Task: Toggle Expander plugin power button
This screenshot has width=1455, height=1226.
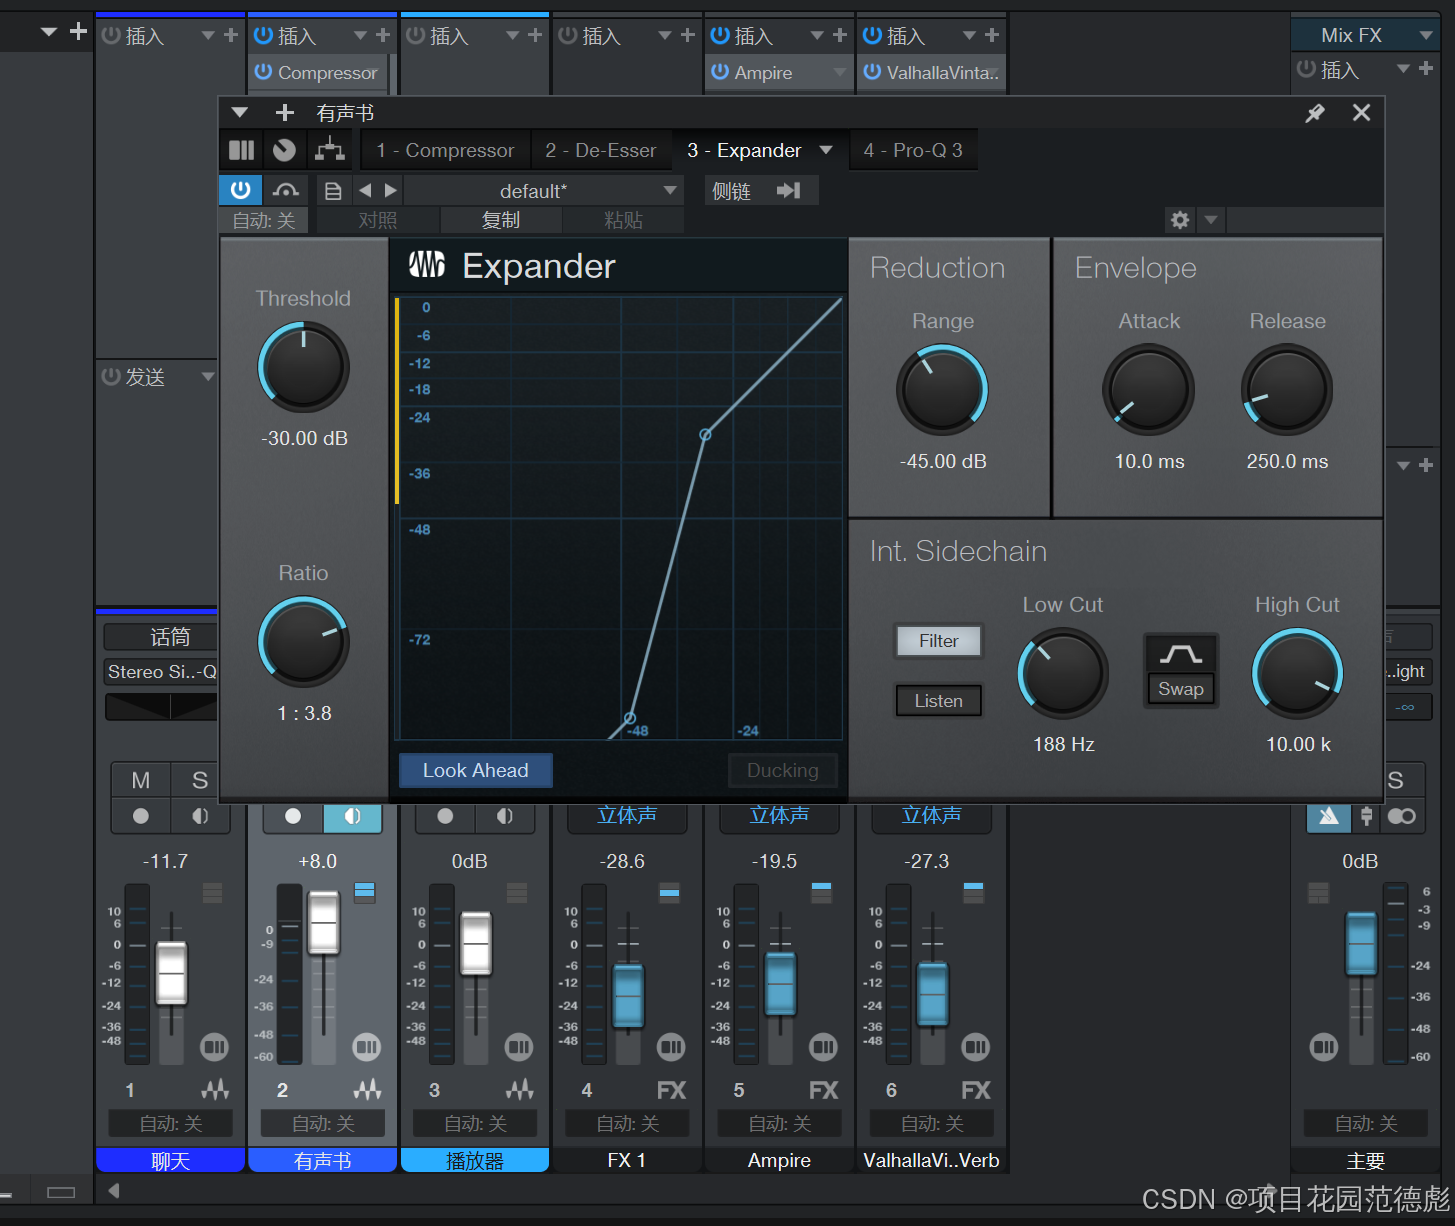Action: point(241,190)
